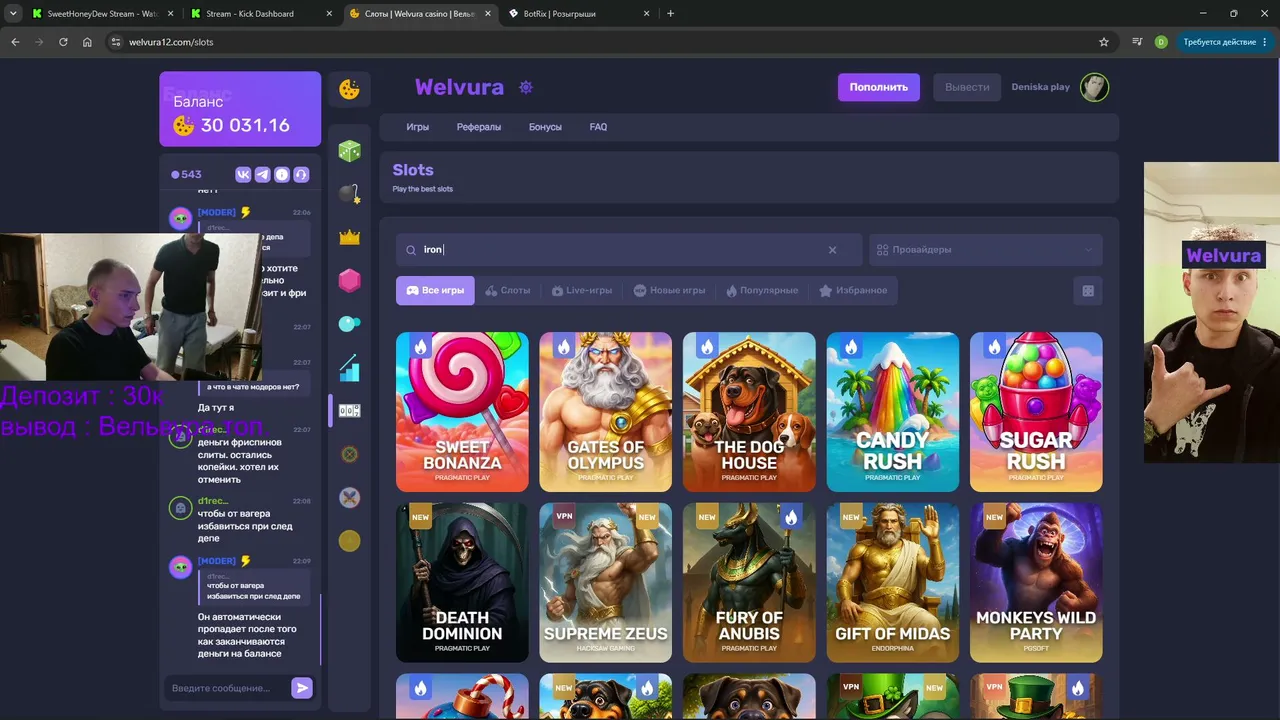The image size is (1280, 720).
Task: Focus the chat message input field
Action: coord(228,688)
